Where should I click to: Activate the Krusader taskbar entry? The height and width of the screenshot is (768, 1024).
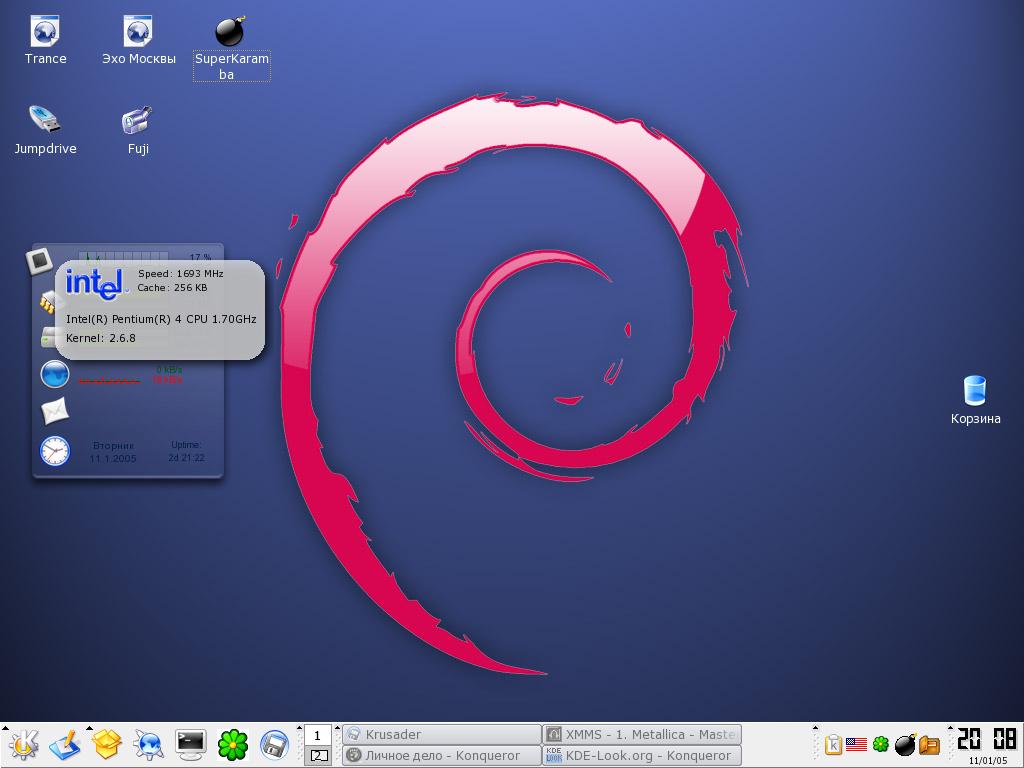[441, 735]
